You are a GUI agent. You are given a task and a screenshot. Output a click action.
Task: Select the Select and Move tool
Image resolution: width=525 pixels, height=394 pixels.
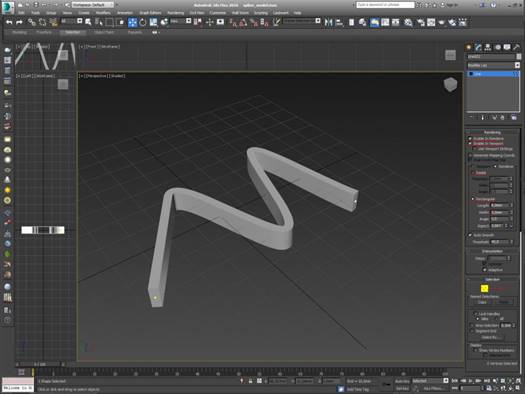point(133,22)
